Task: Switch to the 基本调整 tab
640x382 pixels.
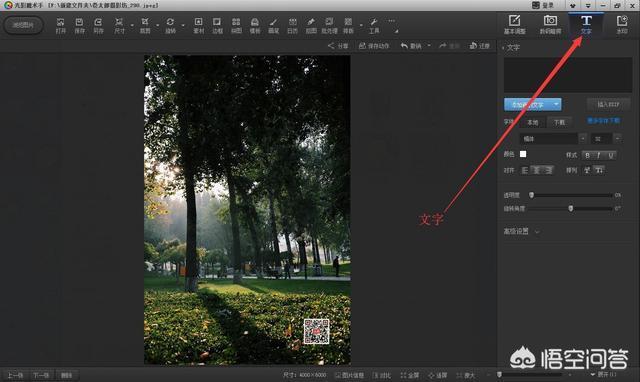Action: tap(515, 25)
